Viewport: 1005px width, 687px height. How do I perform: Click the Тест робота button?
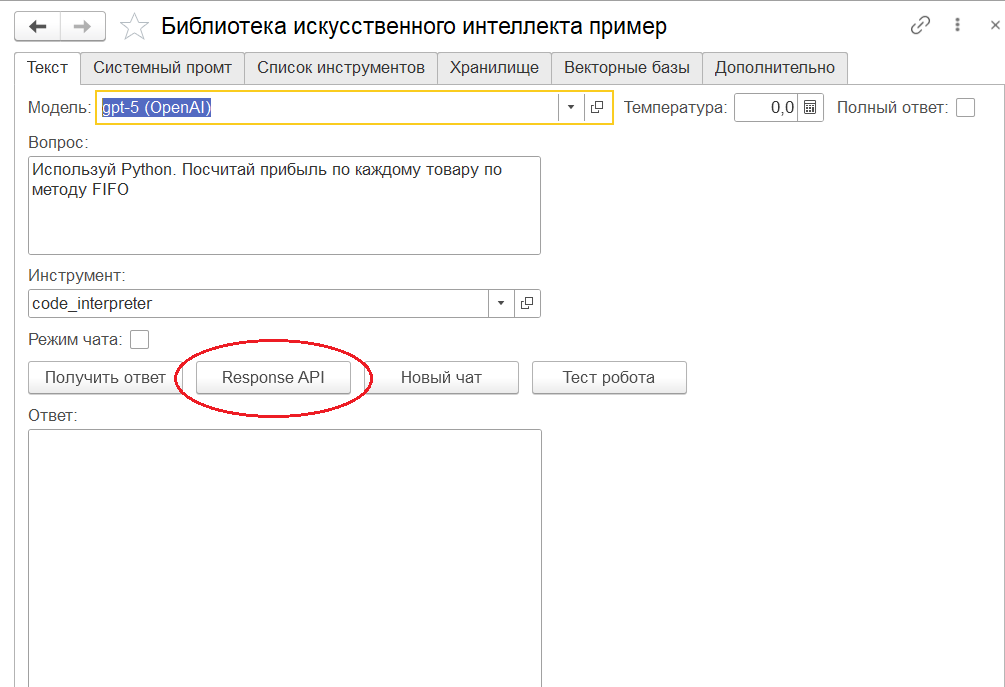(609, 377)
